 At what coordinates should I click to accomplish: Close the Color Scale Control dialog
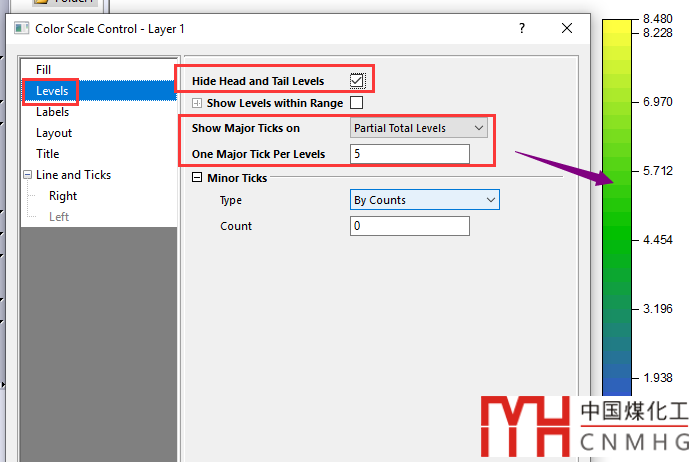point(567,28)
